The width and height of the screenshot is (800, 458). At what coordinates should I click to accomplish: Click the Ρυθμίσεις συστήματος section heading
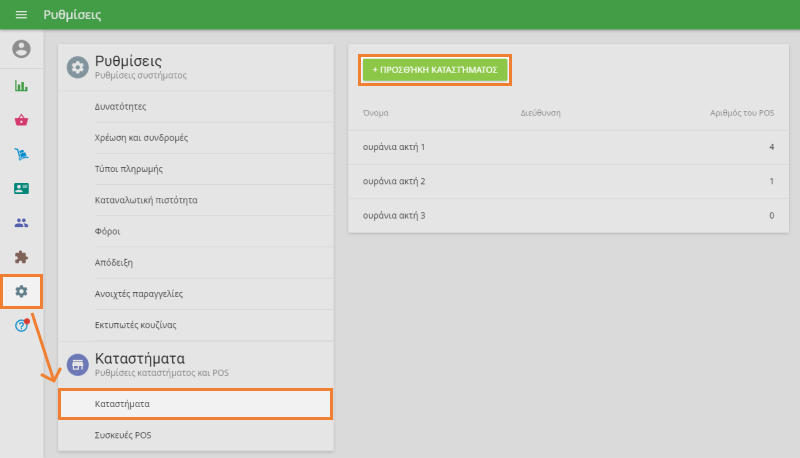tap(141, 75)
